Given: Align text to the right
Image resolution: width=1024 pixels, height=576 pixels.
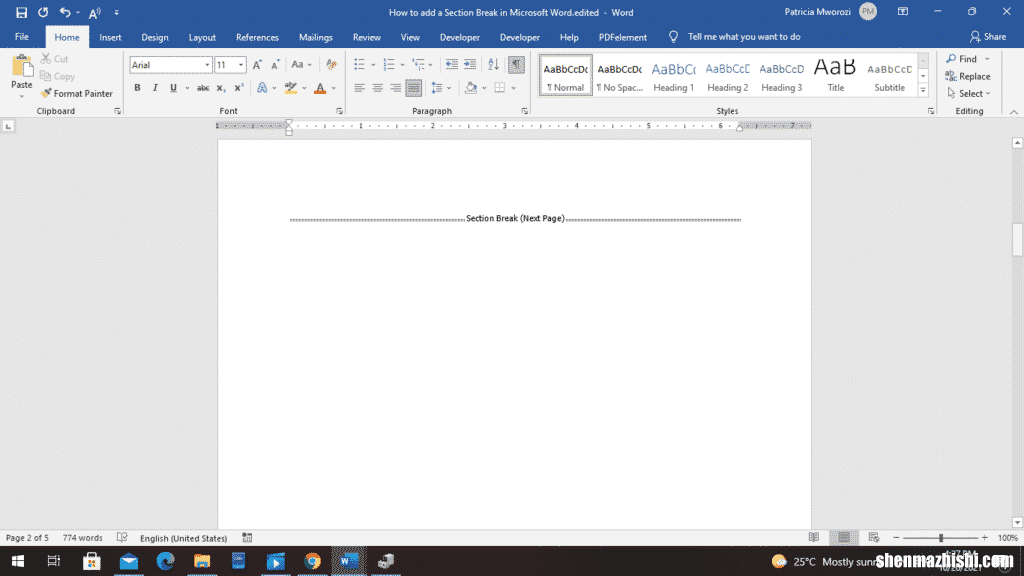Looking at the screenshot, I should pos(396,88).
